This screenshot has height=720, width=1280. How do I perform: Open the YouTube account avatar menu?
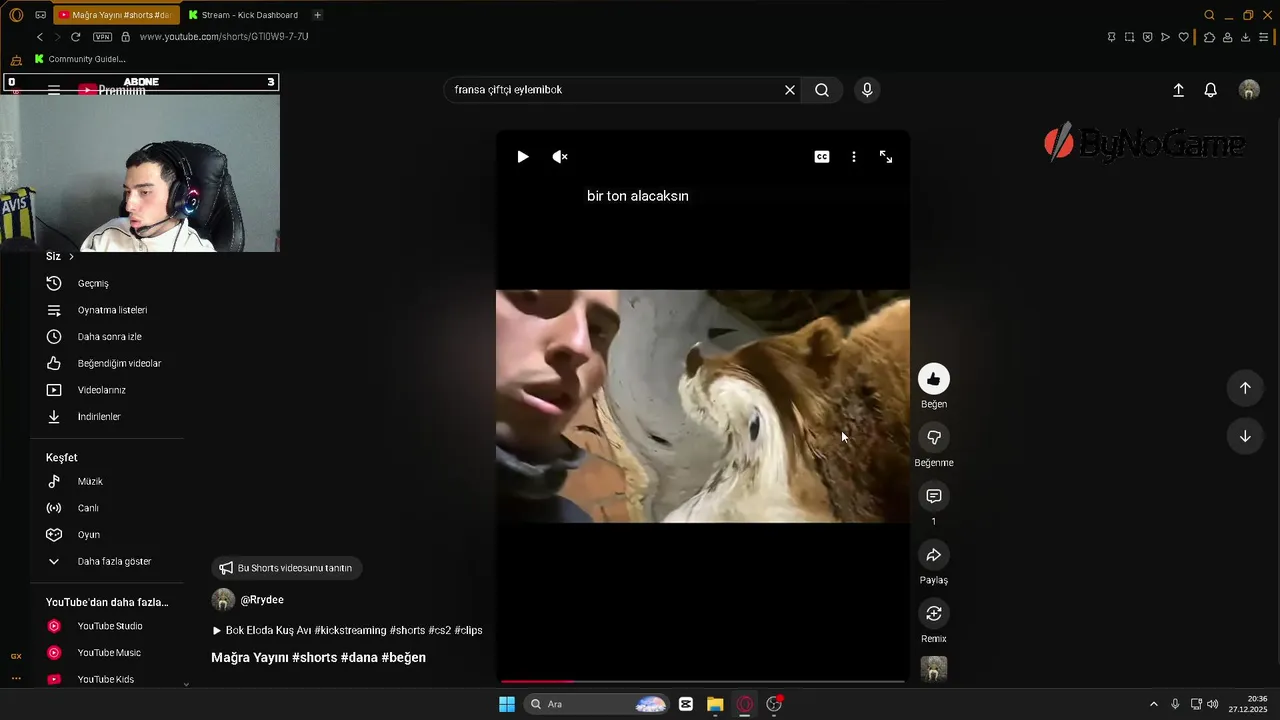click(1249, 90)
